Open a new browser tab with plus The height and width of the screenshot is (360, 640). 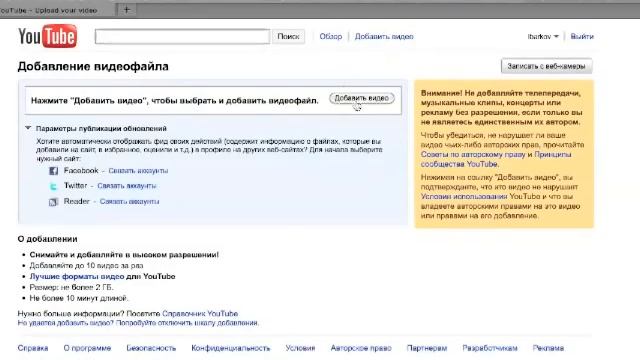click(x=127, y=10)
